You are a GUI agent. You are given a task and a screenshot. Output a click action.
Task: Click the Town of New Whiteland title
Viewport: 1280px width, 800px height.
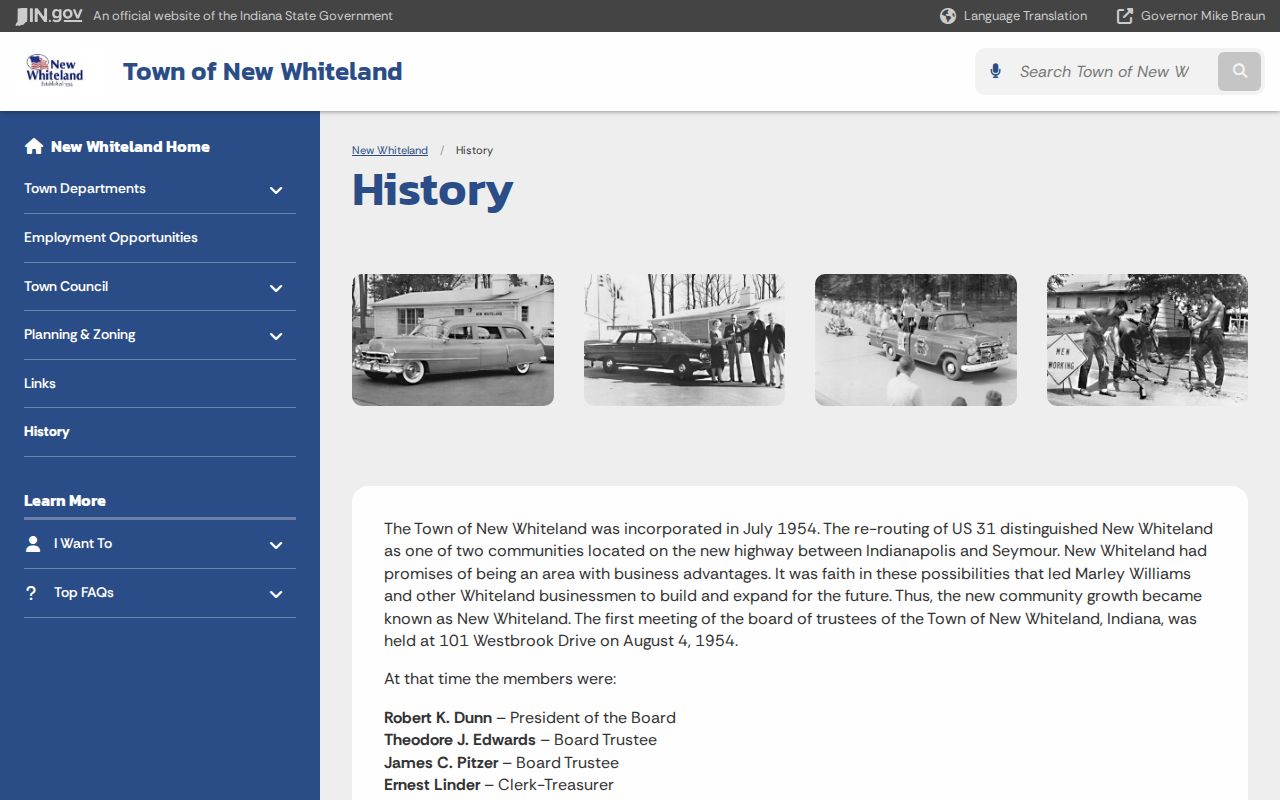pyautogui.click(x=263, y=71)
